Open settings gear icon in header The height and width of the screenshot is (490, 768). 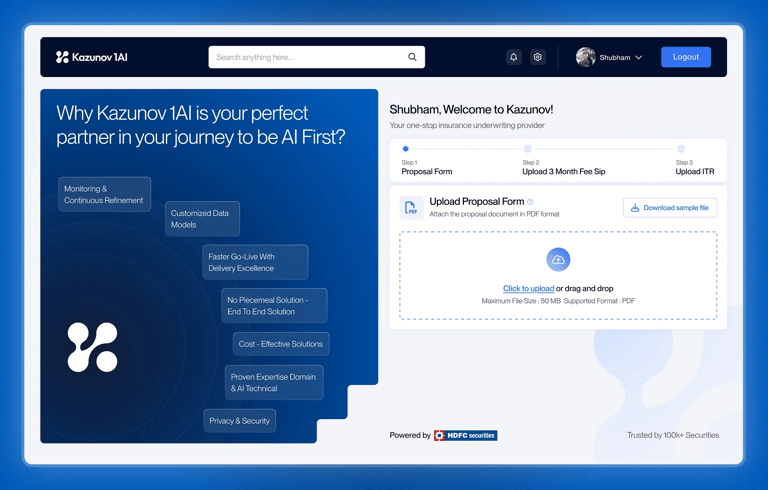pos(537,57)
